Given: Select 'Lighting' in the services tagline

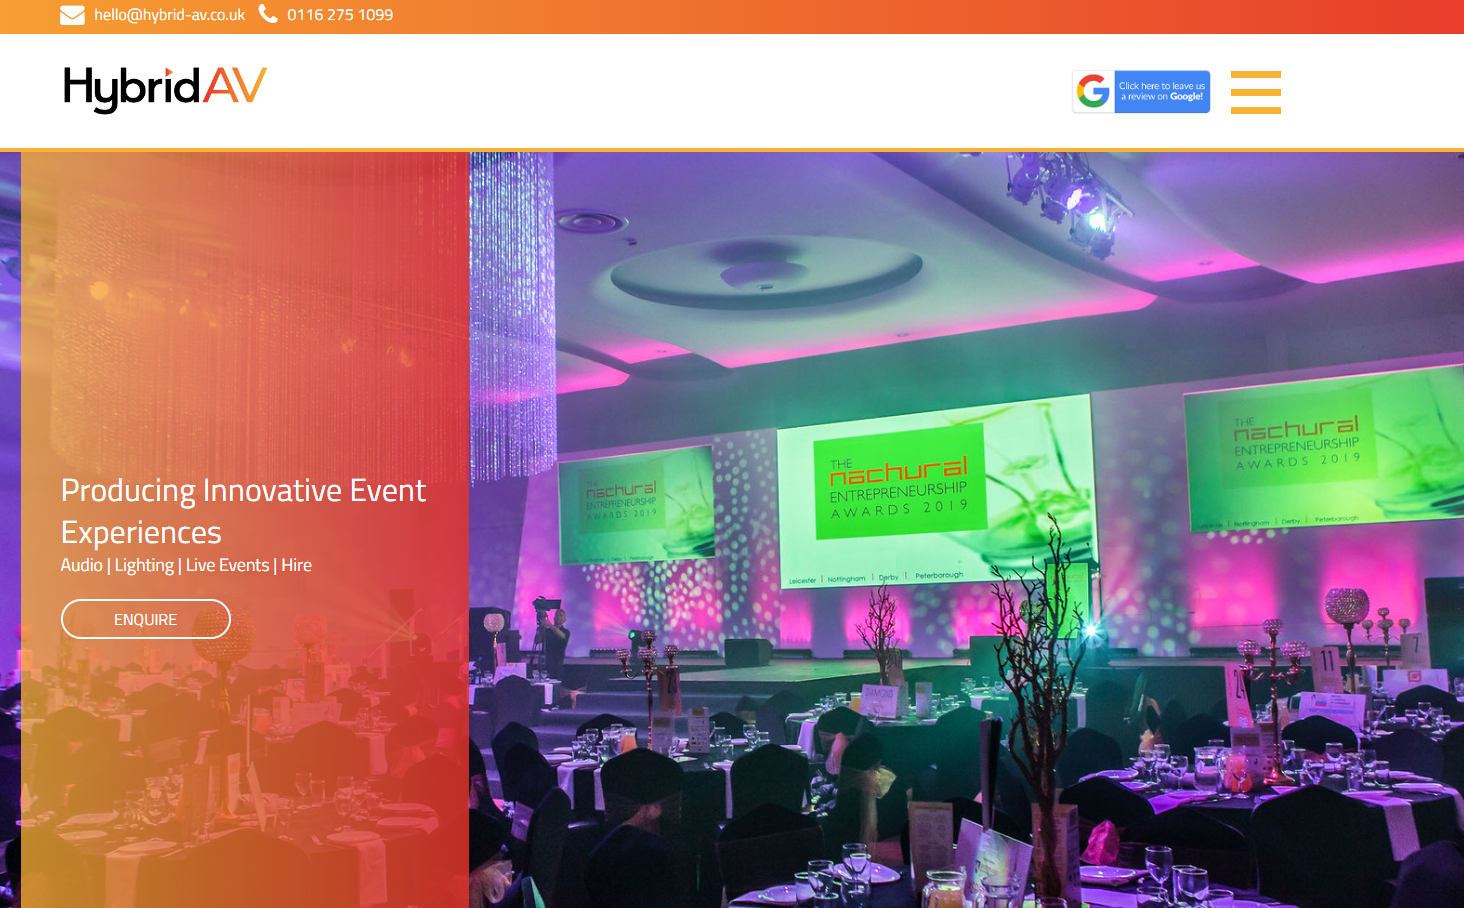Looking at the screenshot, I should (144, 565).
